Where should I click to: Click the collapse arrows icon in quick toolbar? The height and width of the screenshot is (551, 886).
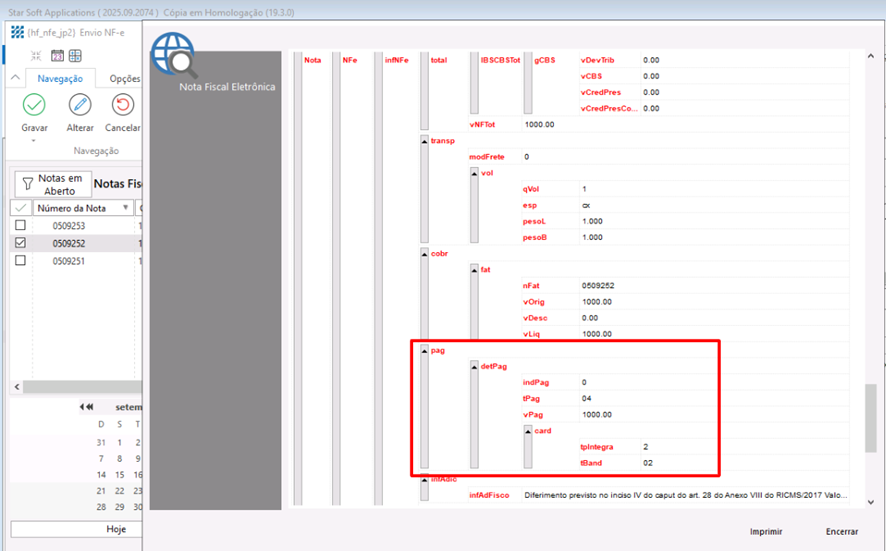[37, 56]
